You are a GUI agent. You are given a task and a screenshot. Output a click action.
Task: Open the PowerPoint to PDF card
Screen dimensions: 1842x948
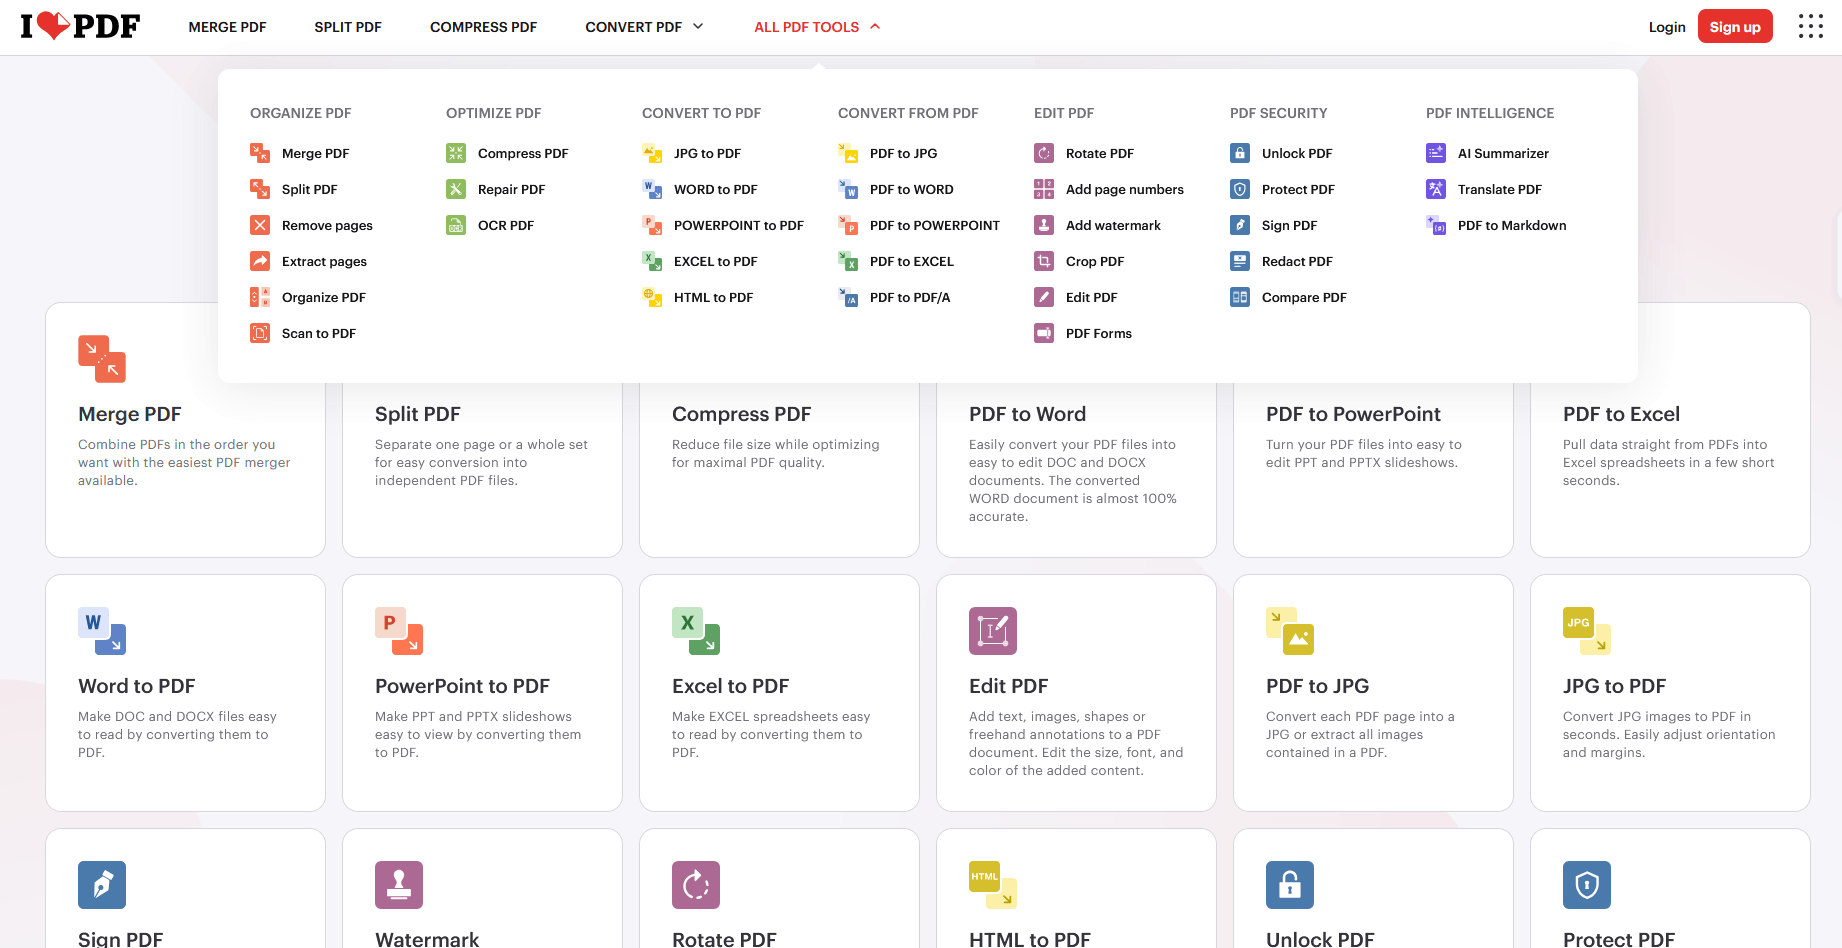[x=482, y=692]
